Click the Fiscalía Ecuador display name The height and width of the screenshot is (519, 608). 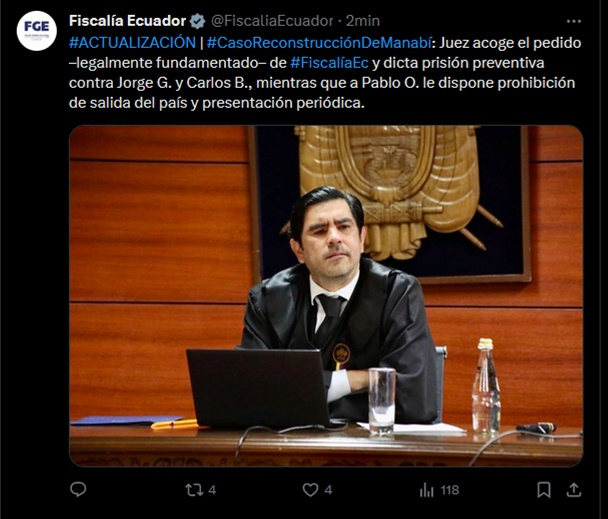click(x=128, y=21)
